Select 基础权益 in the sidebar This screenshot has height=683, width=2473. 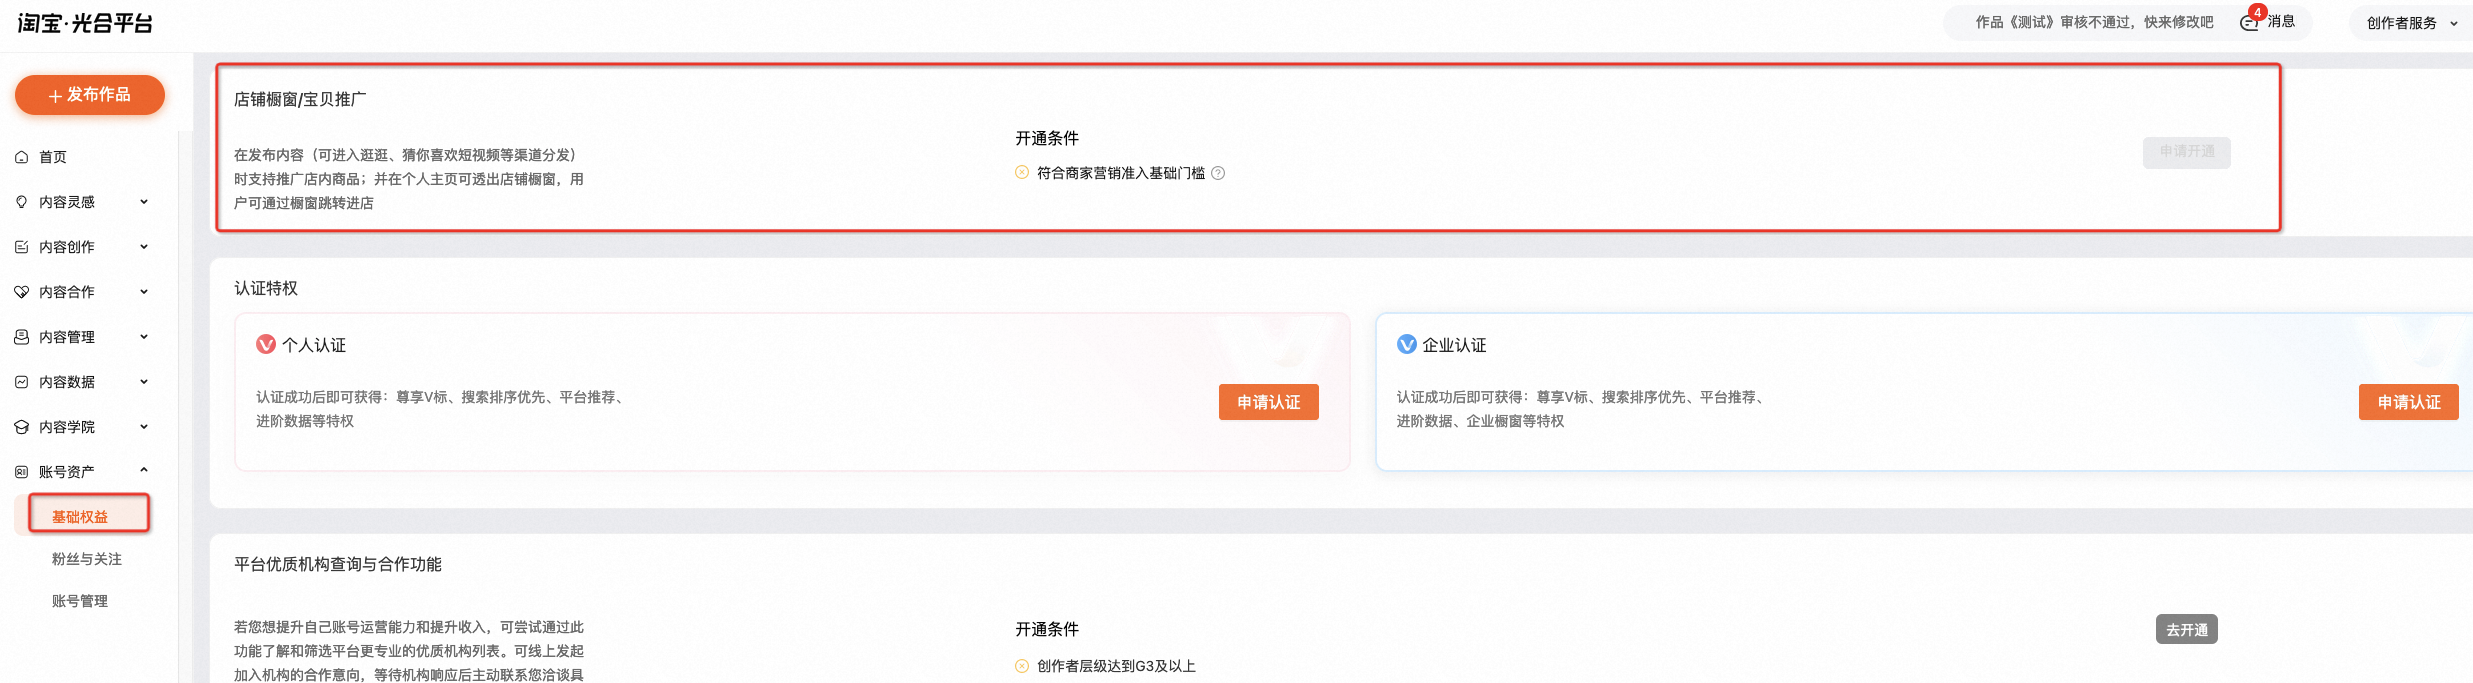click(x=85, y=513)
